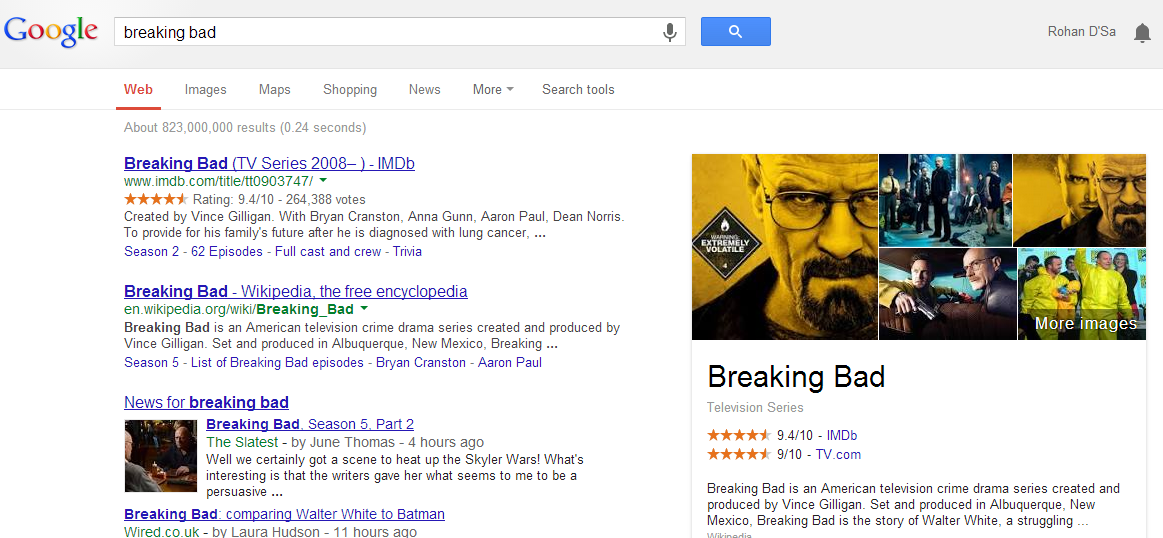Open List of Breaking Bad episodes link
1163x538 pixels.
click(x=277, y=363)
